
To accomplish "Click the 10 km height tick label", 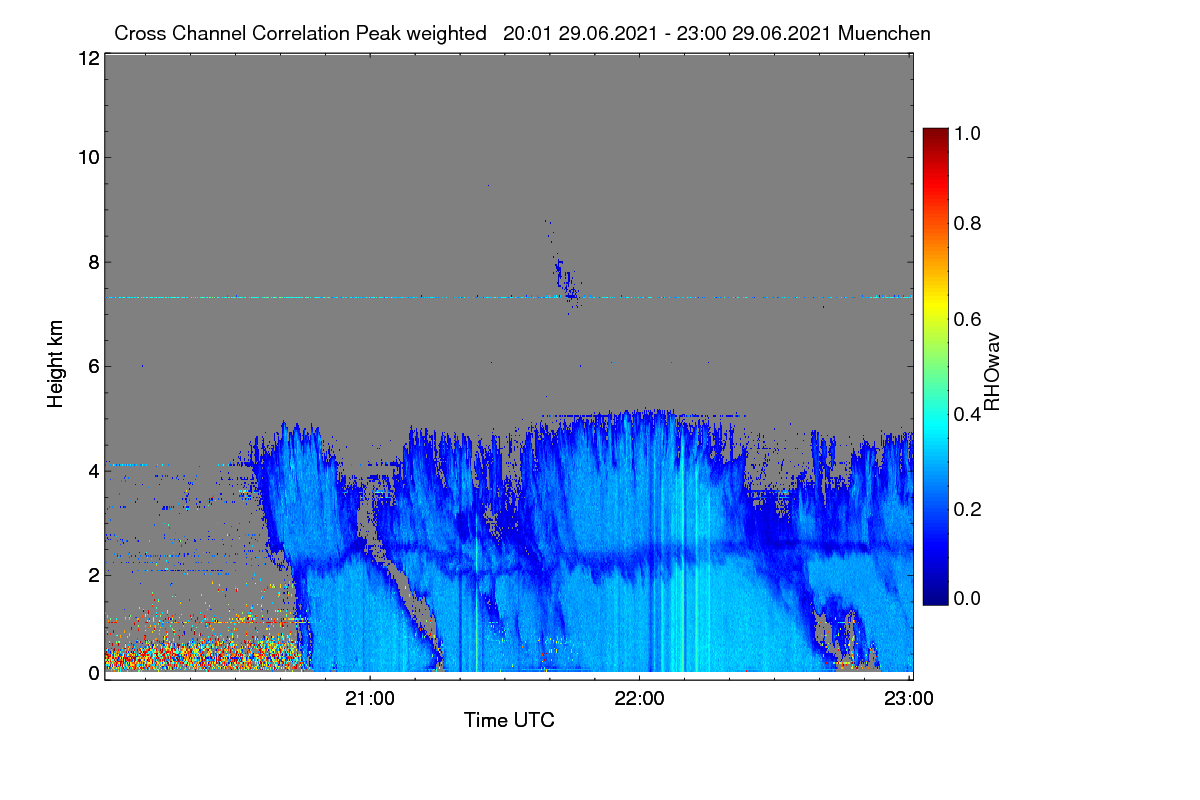I will click(88, 157).
